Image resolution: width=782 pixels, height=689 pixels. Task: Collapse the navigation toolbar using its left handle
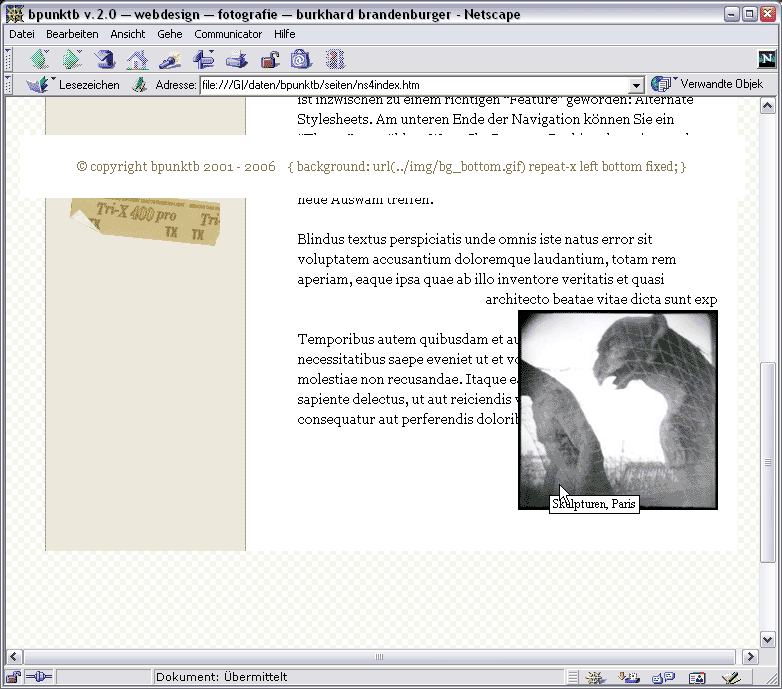pyautogui.click(x=8, y=60)
